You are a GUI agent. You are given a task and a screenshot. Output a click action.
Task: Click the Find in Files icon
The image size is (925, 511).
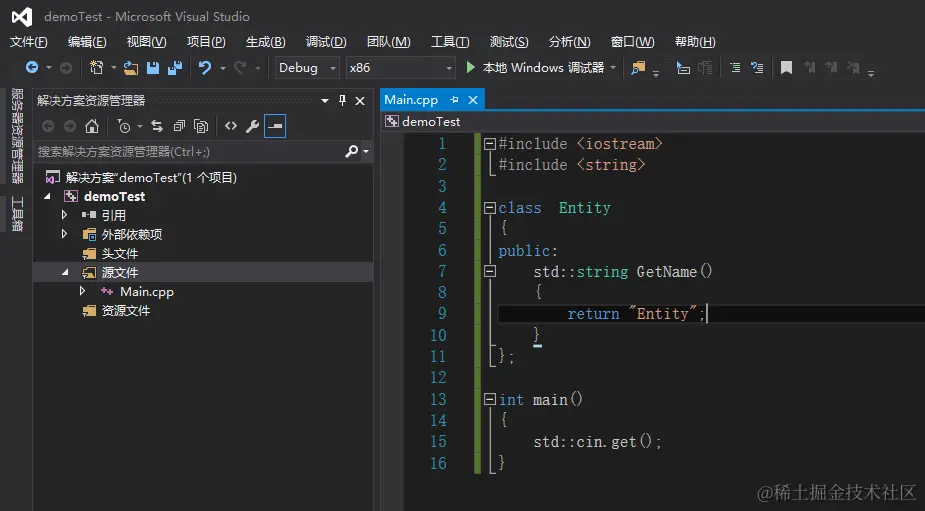coord(638,68)
